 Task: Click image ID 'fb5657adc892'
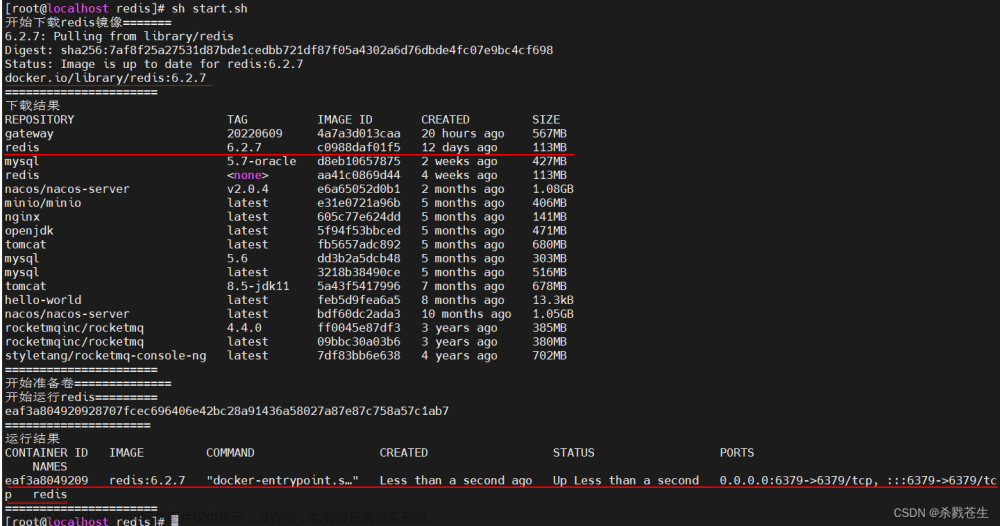tap(358, 244)
